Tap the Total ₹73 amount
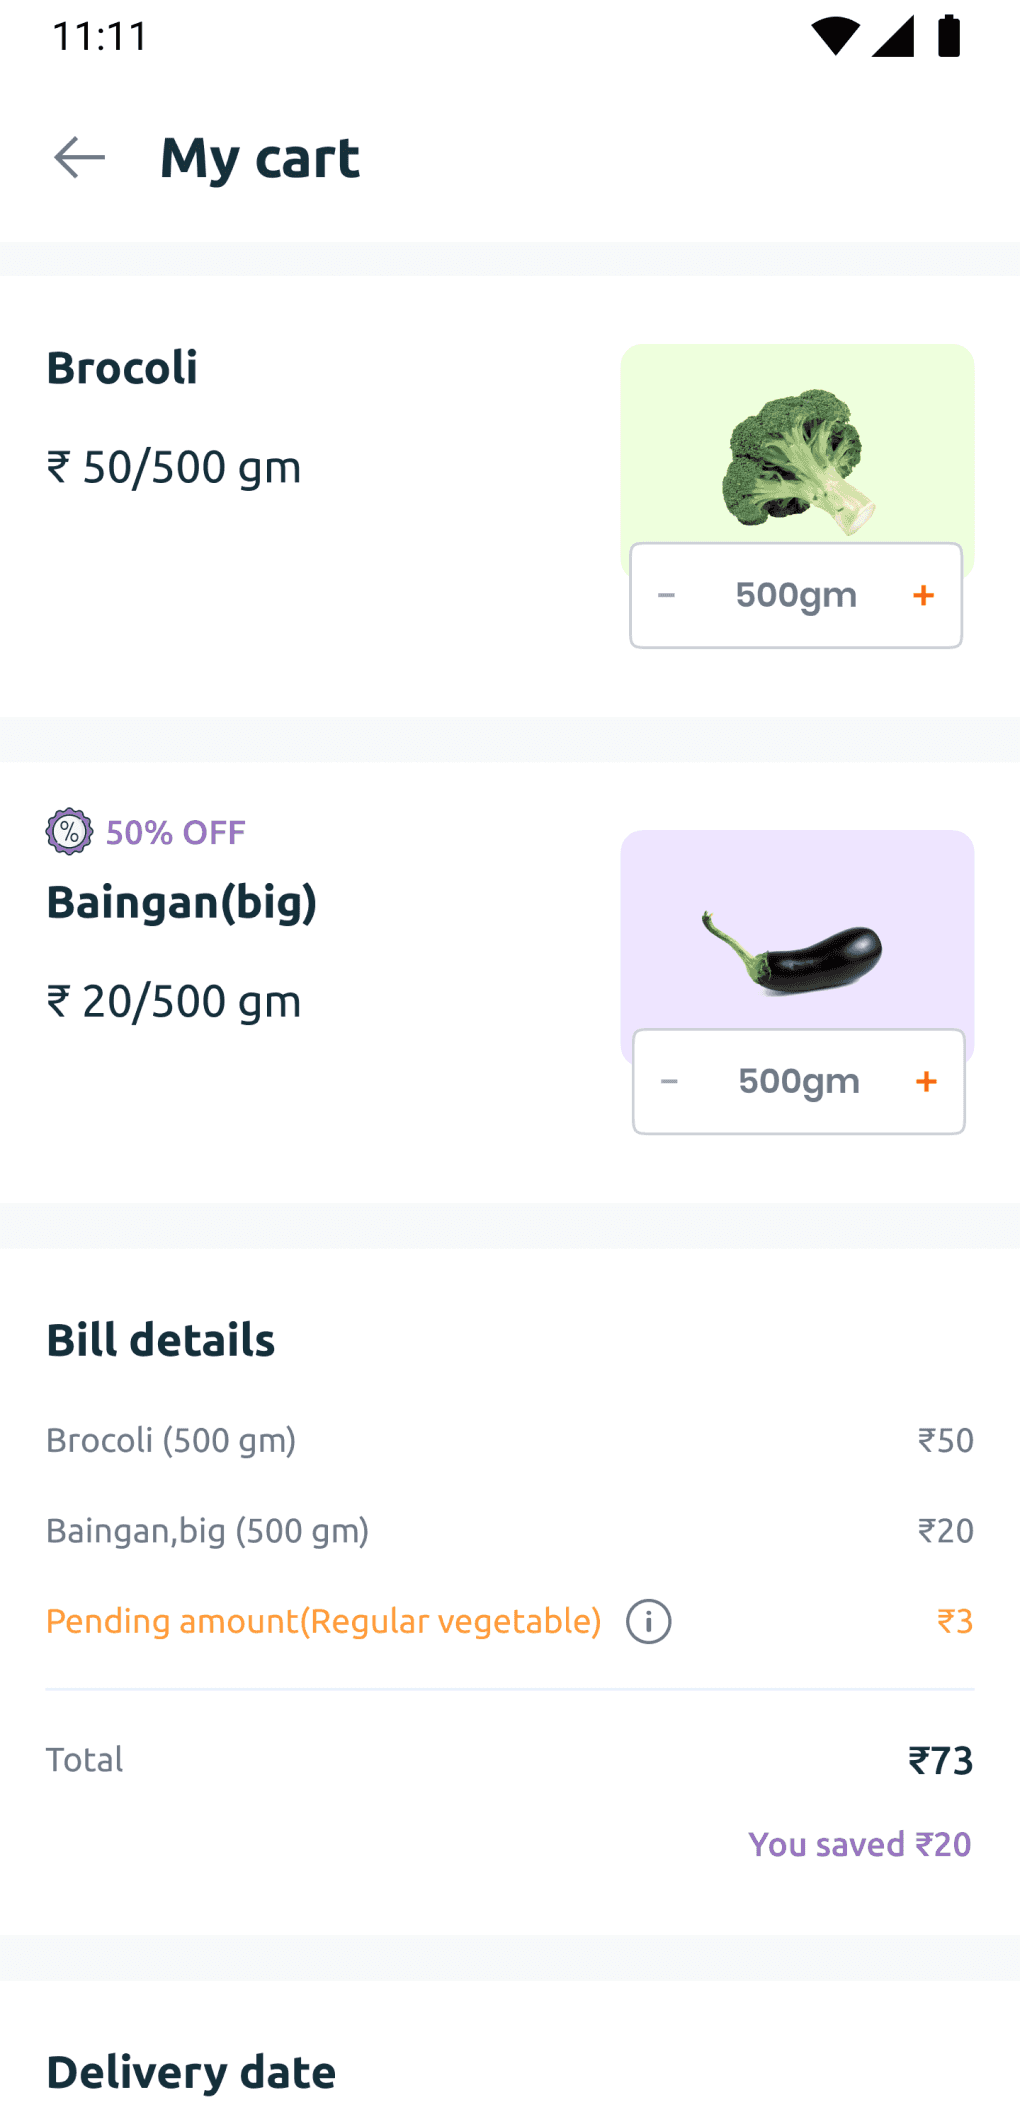The image size is (1020, 2120). [x=940, y=1760]
